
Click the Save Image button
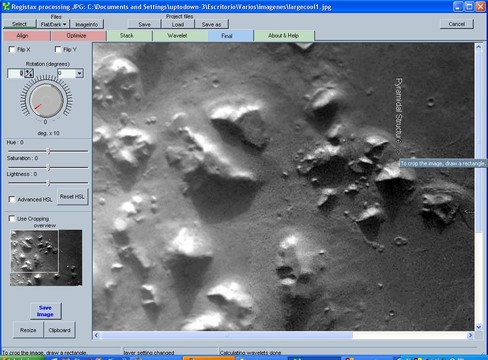pos(45,311)
